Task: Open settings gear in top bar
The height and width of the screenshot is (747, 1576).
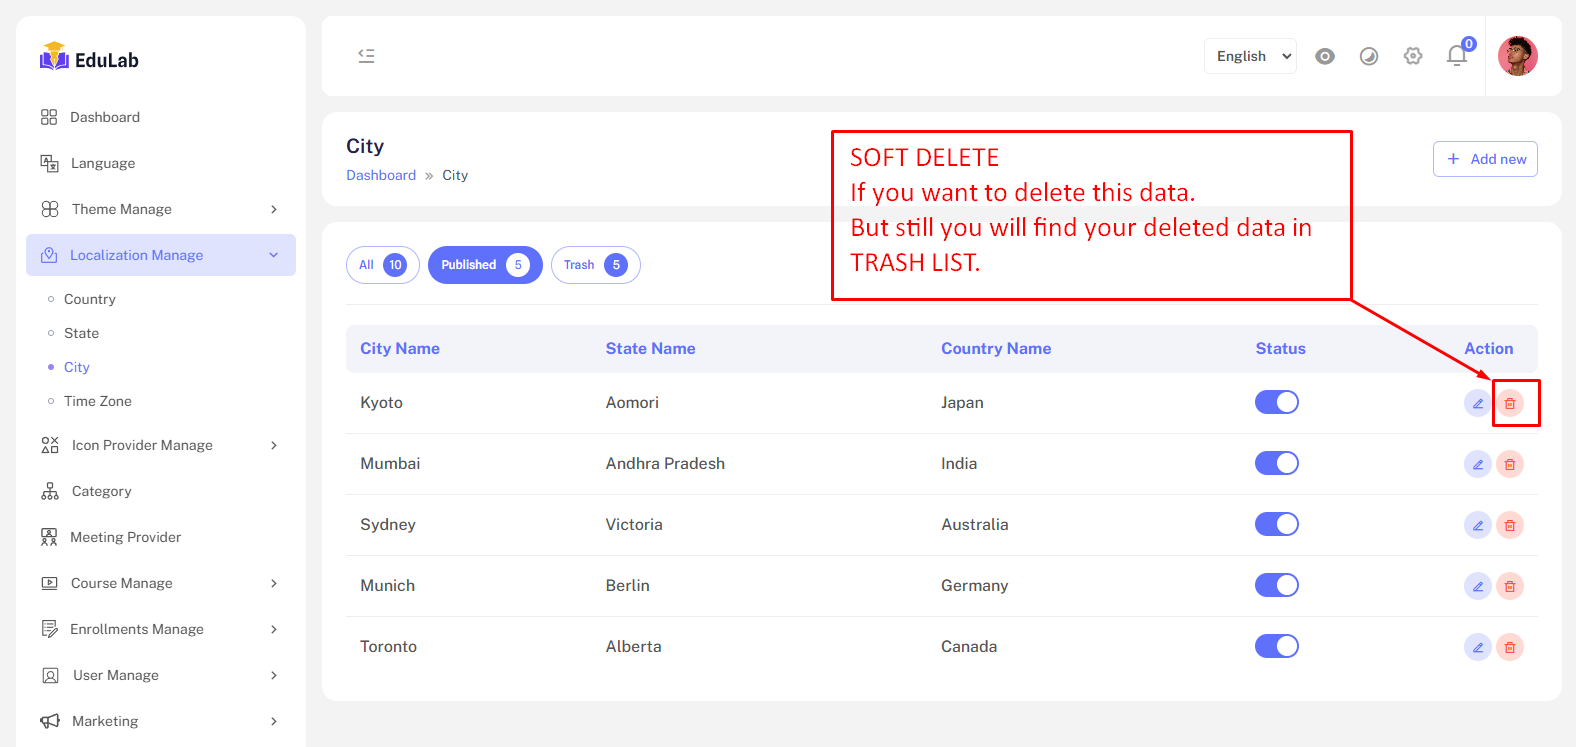Action: (1413, 56)
